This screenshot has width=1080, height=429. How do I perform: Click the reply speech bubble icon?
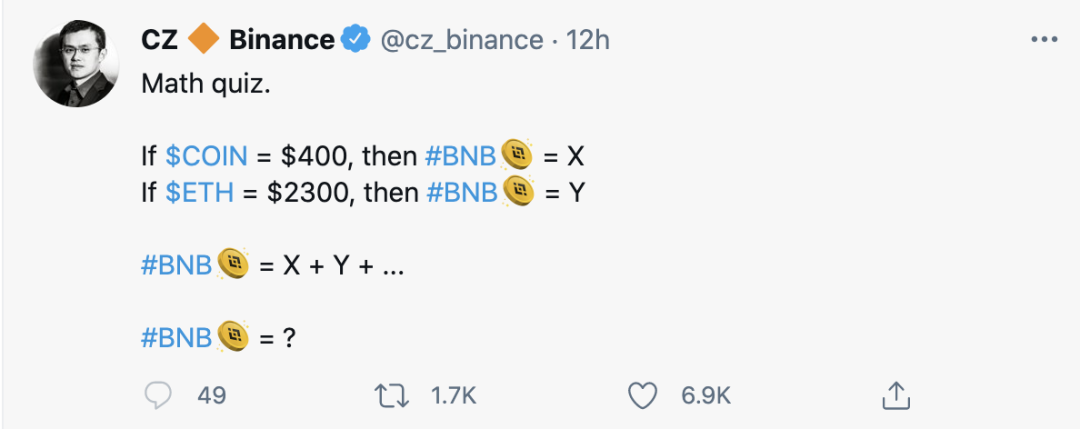[160, 395]
